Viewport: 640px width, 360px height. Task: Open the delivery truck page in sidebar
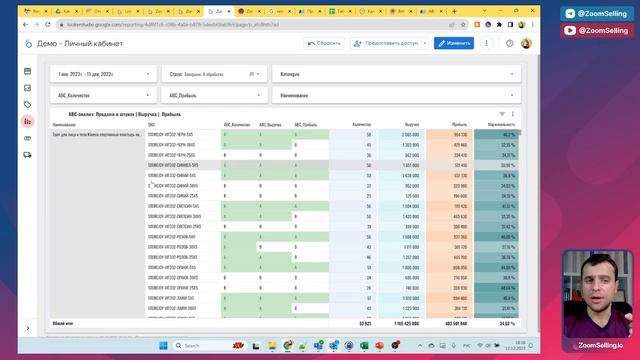pyautogui.click(x=27, y=155)
